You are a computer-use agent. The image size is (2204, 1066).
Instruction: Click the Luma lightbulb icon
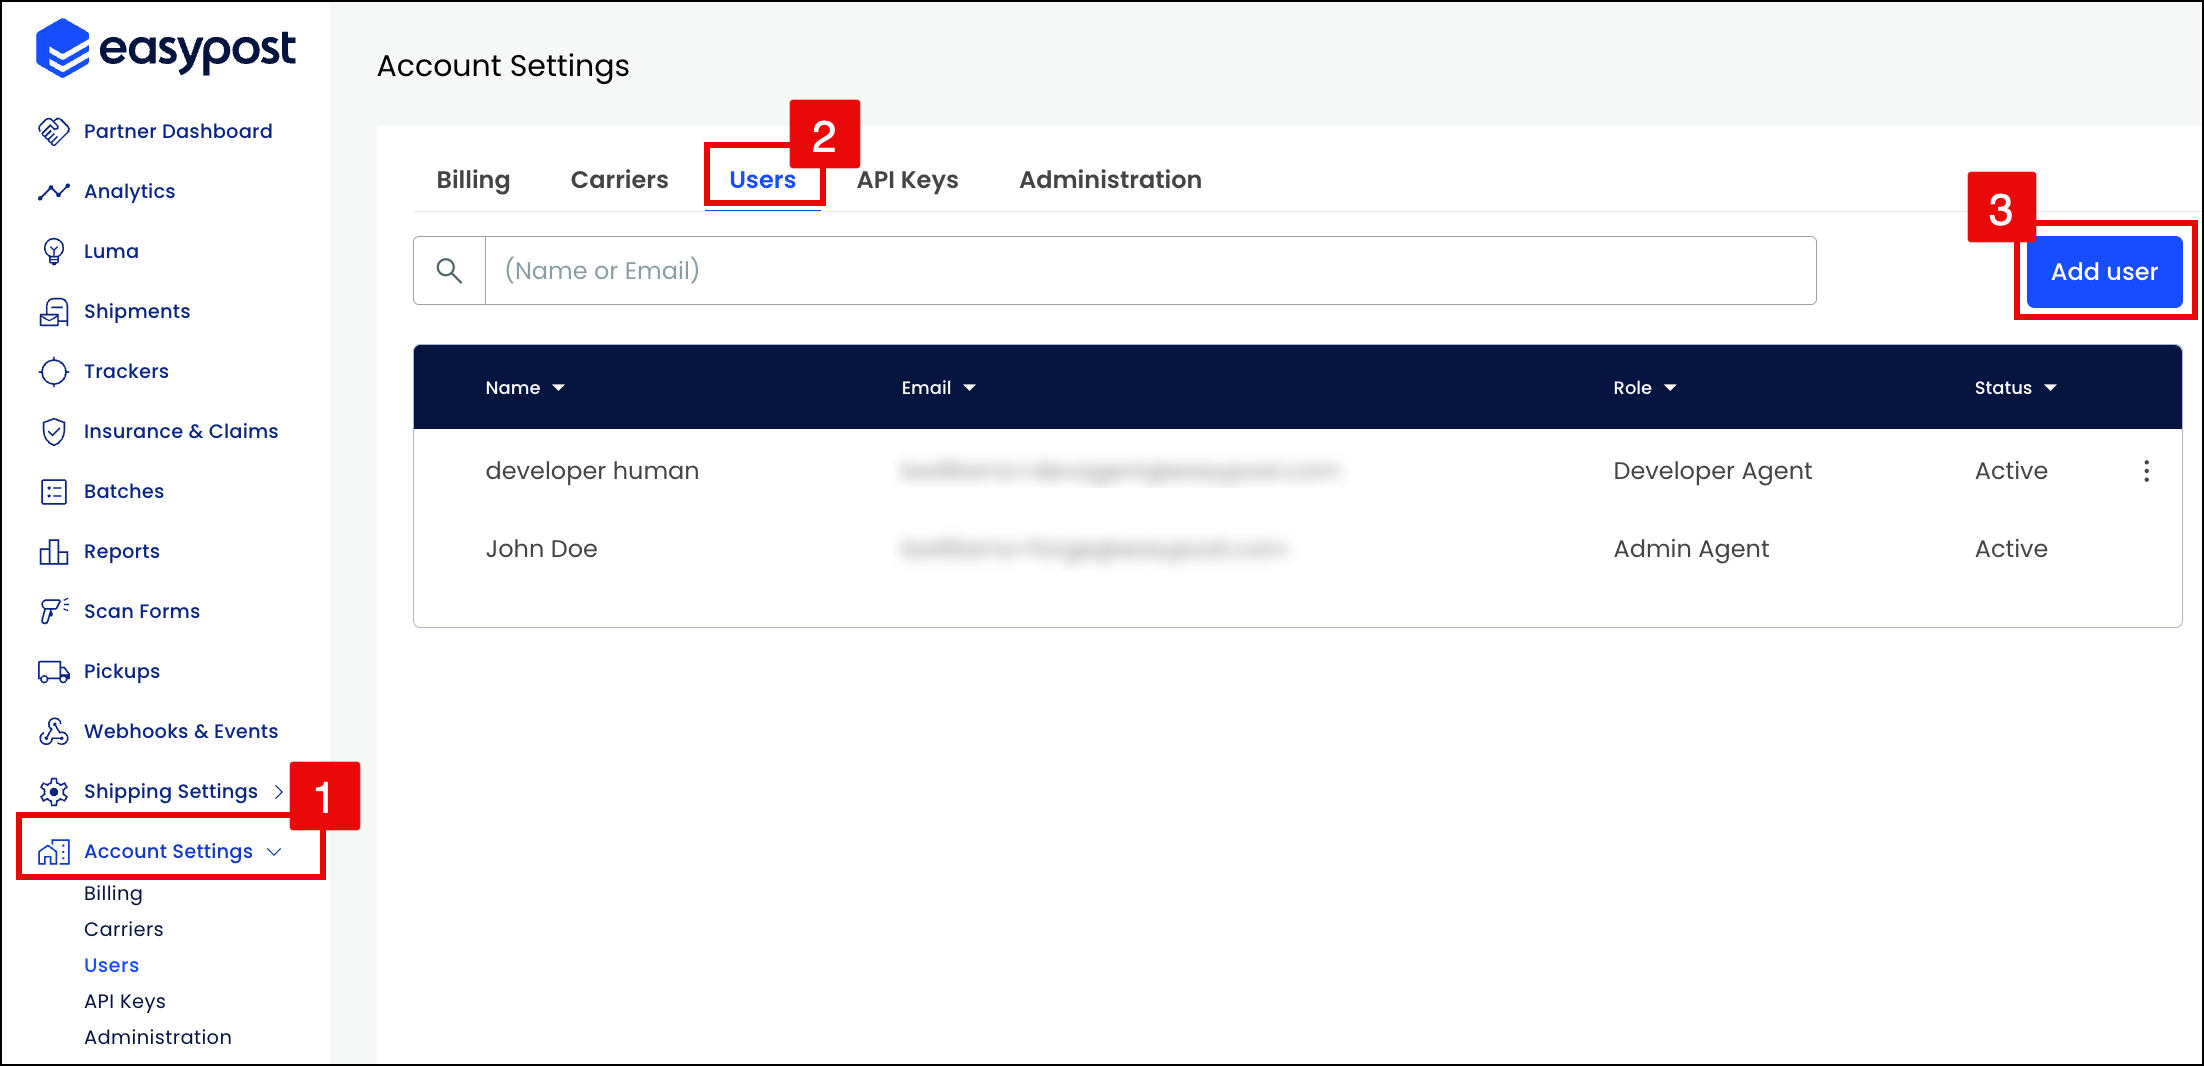coord(54,250)
